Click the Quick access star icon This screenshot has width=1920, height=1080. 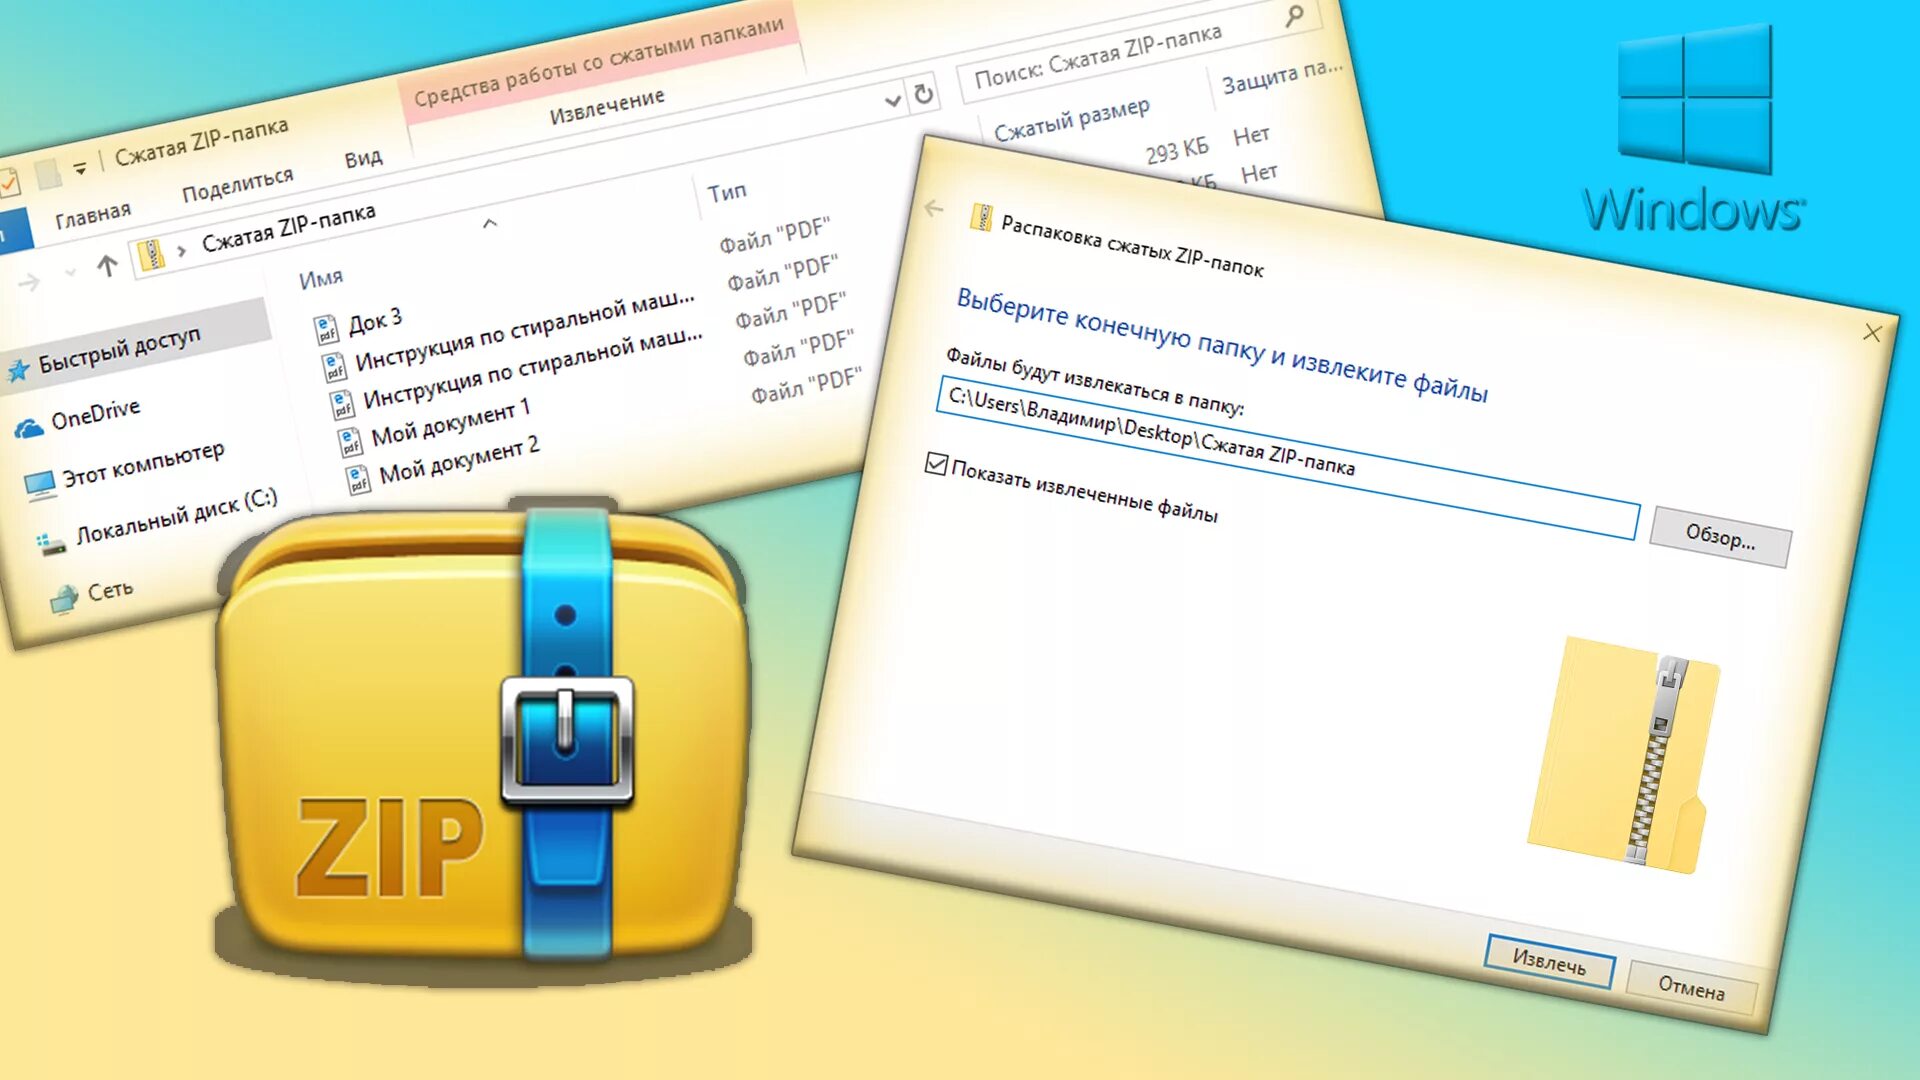coord(18,371)
